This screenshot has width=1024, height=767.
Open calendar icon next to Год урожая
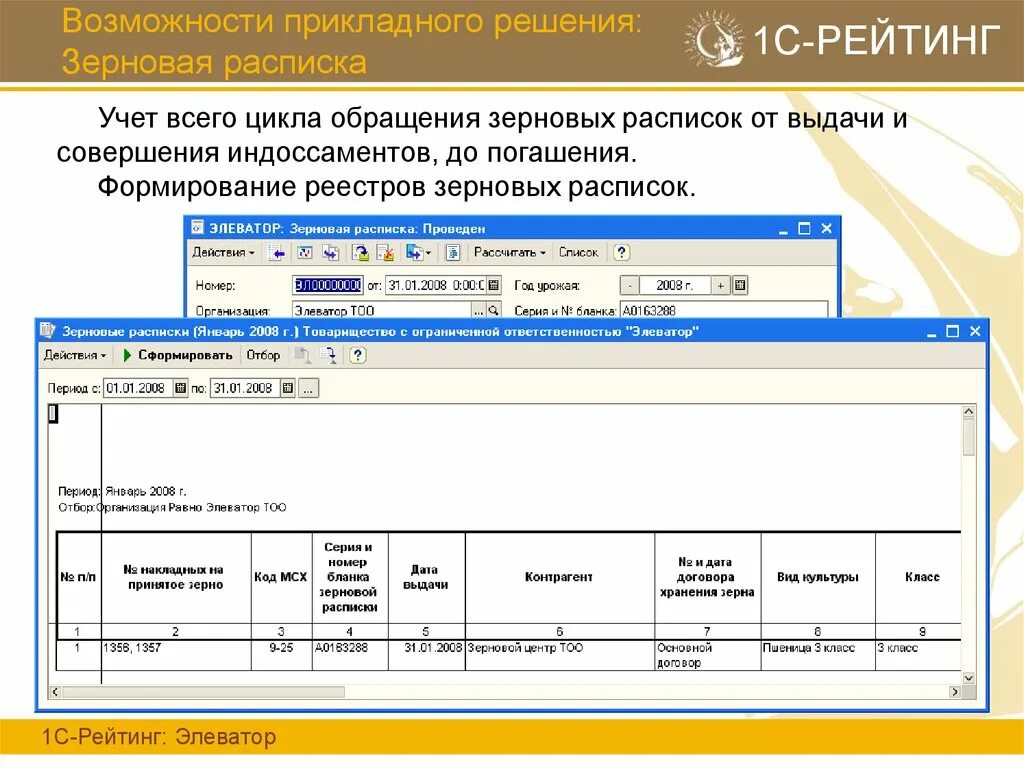point(739,285)
